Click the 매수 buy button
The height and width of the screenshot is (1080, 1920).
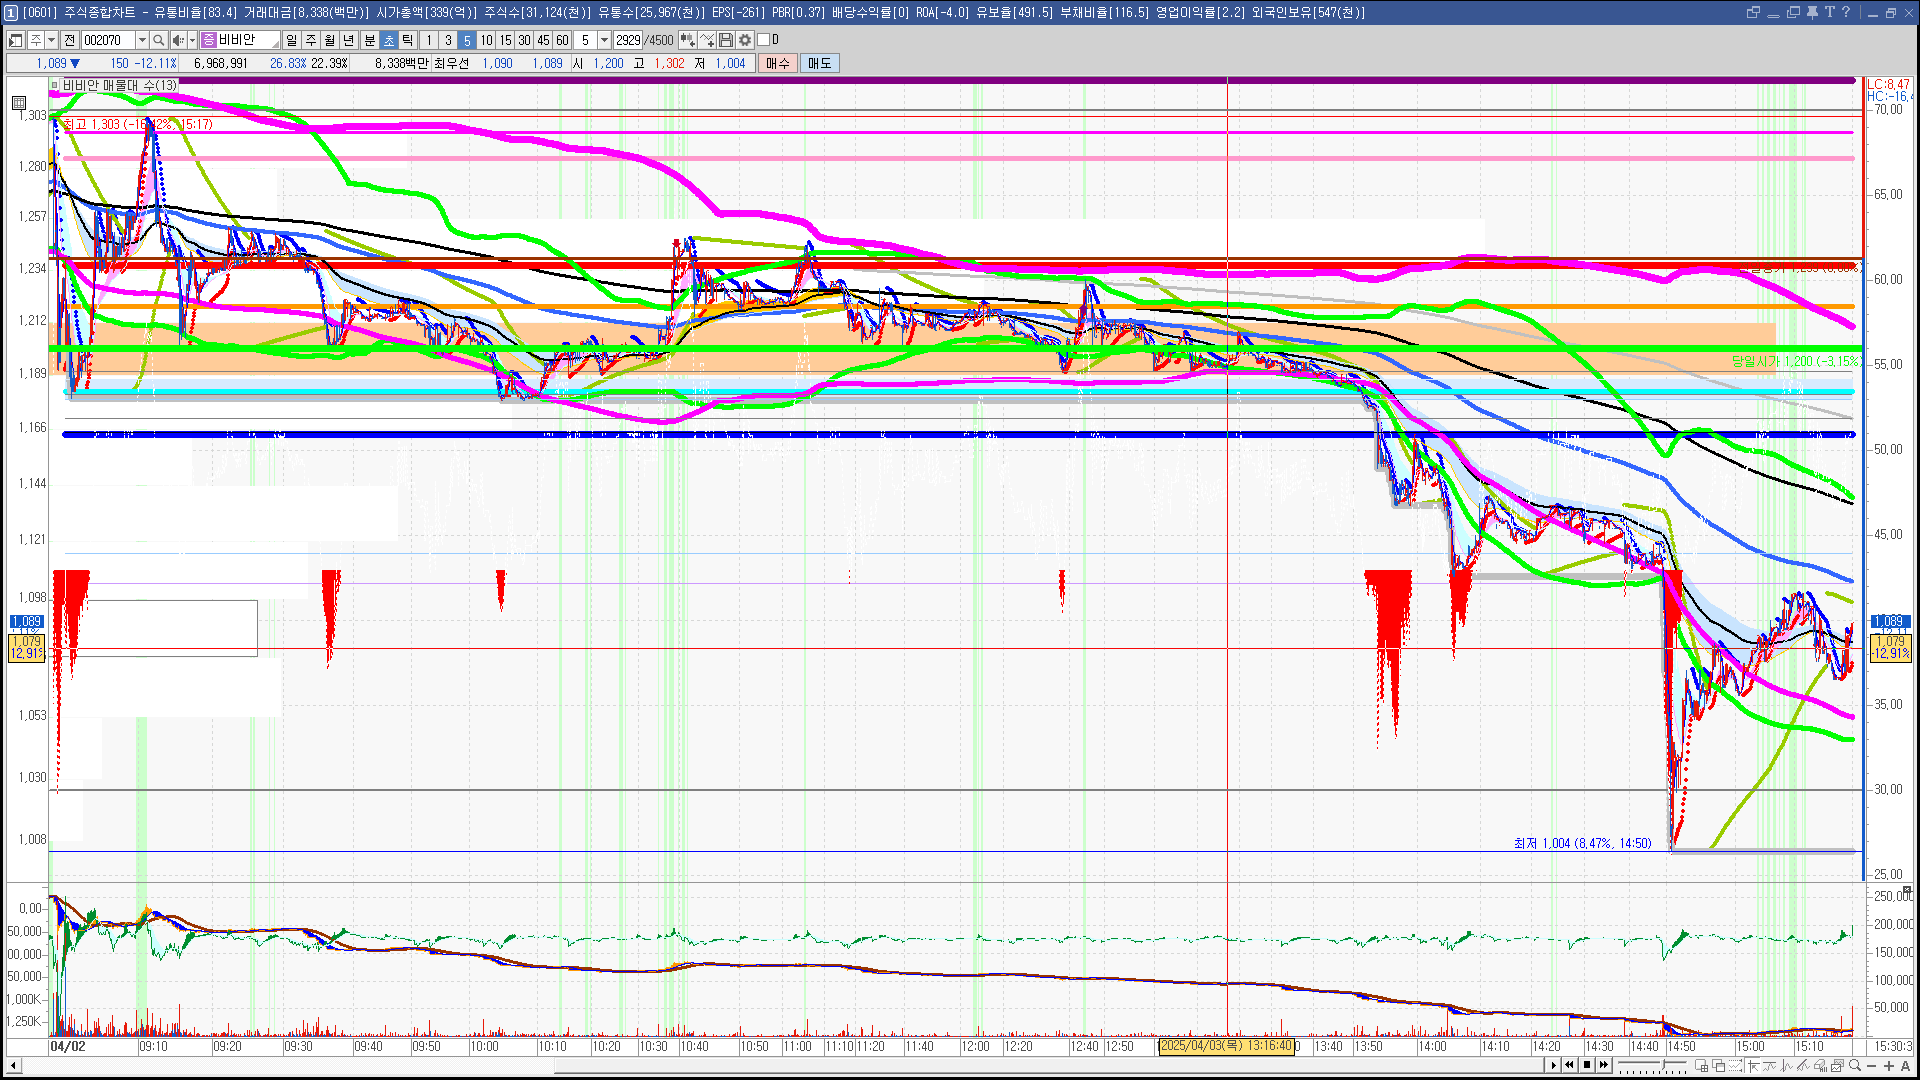coord(777,63)
